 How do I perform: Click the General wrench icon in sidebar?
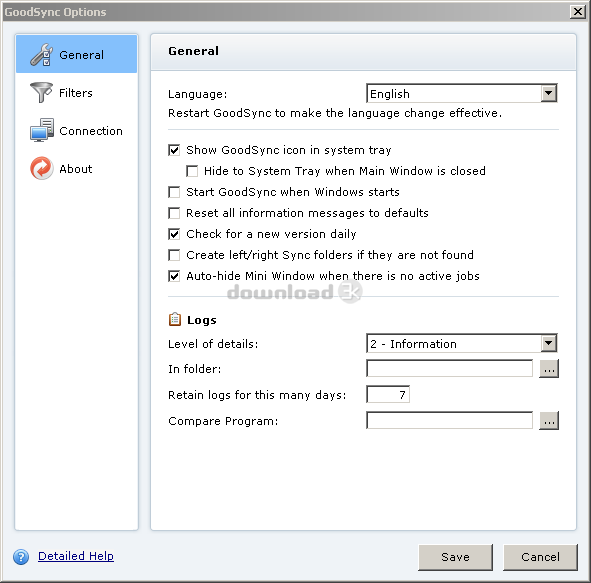coord(41,55)
